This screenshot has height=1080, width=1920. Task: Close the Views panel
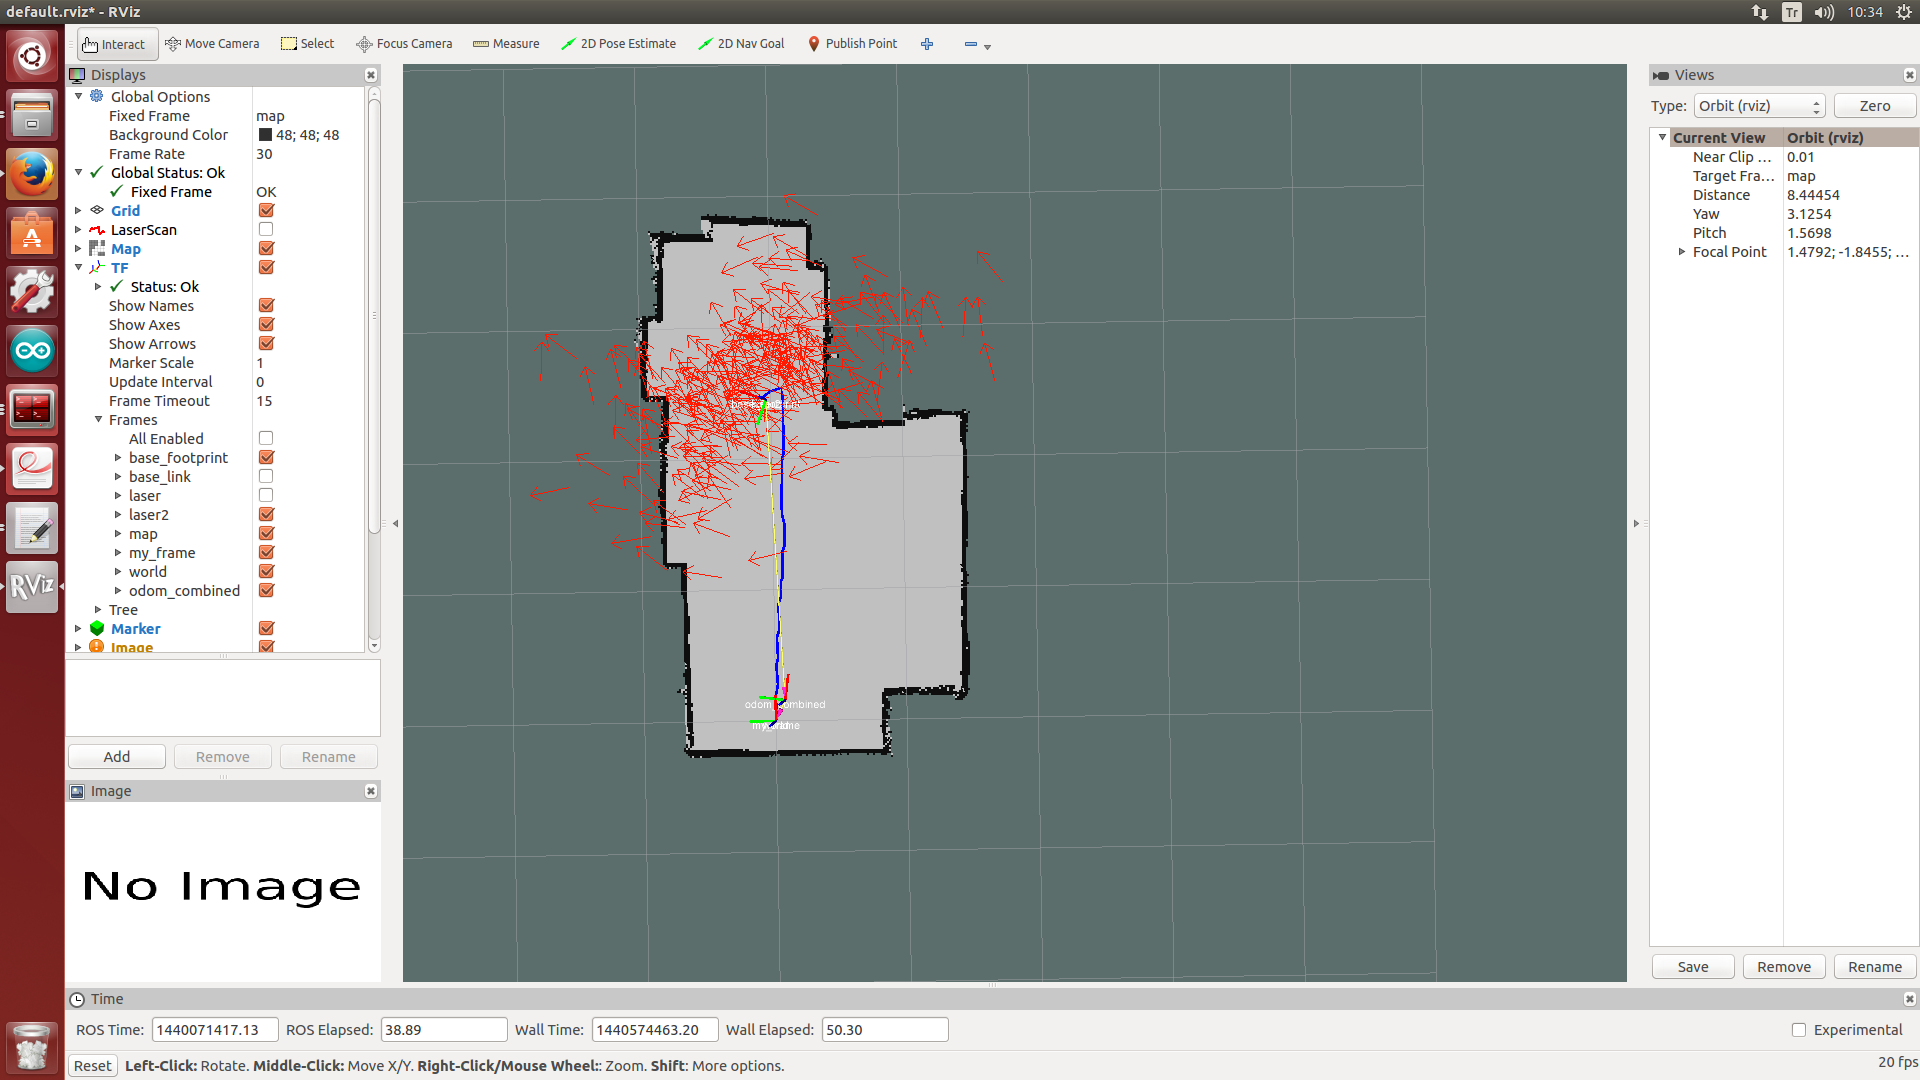(x=1909, y=75)
